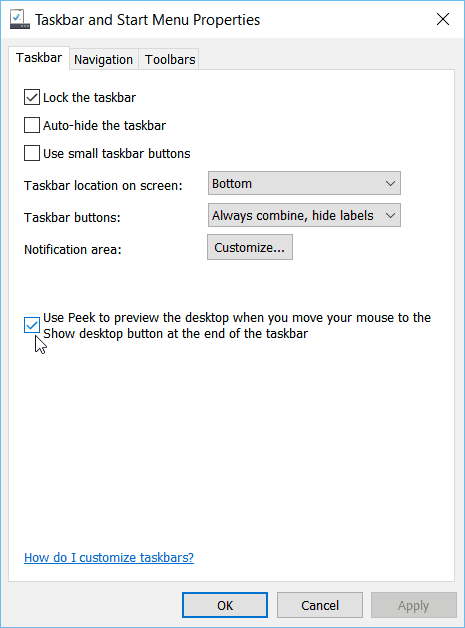Click the taskbar properties icon in title bar

click(x=20, y=20)
